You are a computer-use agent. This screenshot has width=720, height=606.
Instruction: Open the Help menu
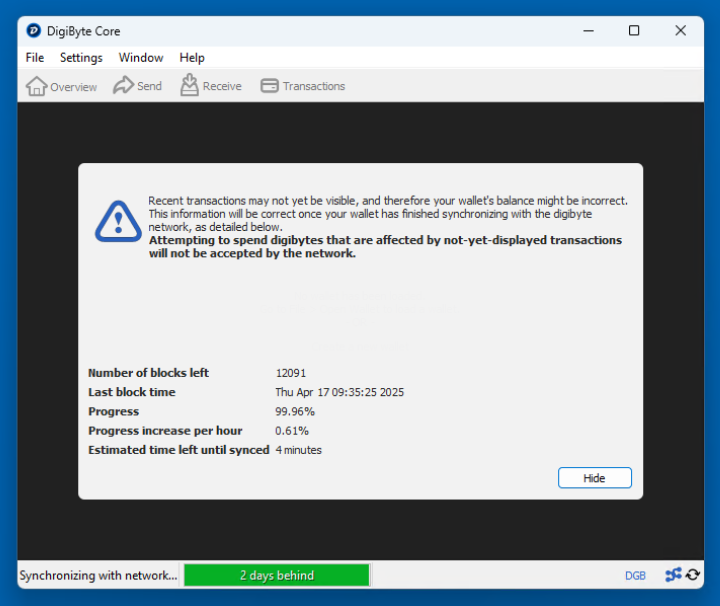click(192, 57)
